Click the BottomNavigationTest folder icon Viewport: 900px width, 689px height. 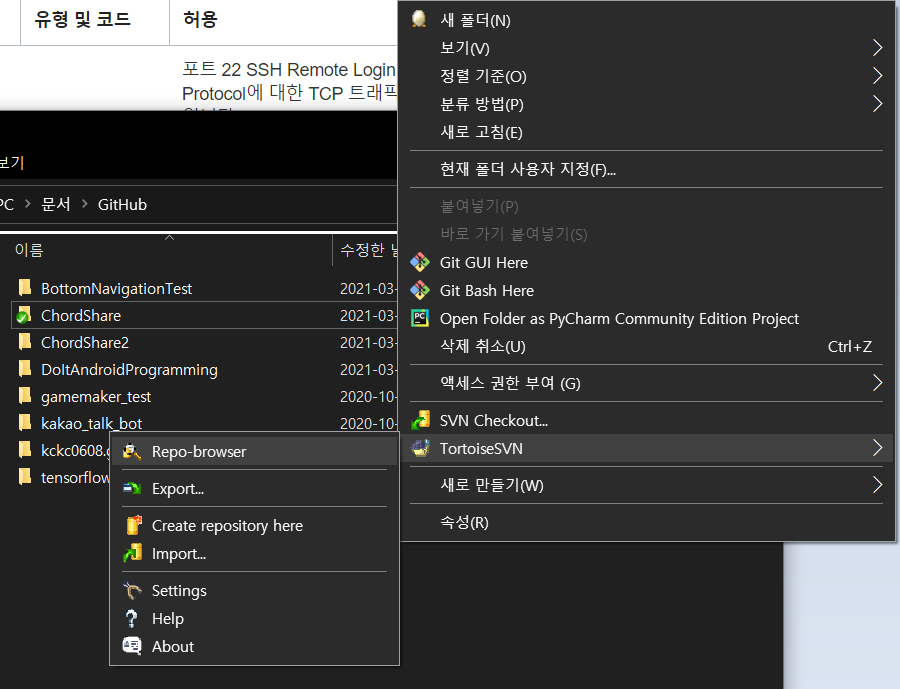point(25,287)
